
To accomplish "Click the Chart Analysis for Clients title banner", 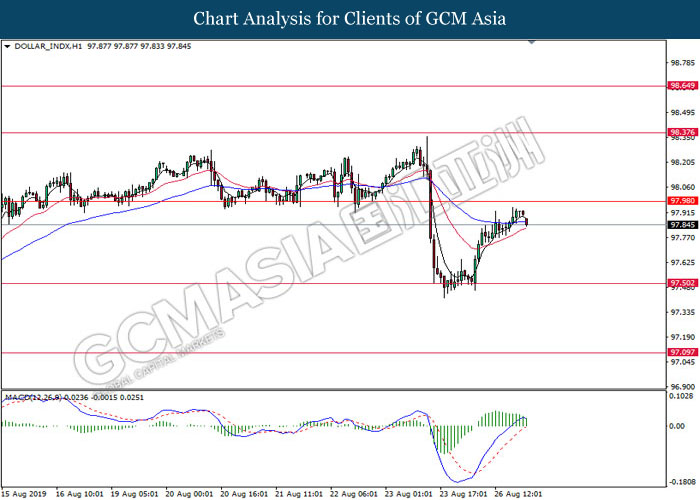I will (x=349, y=19).
